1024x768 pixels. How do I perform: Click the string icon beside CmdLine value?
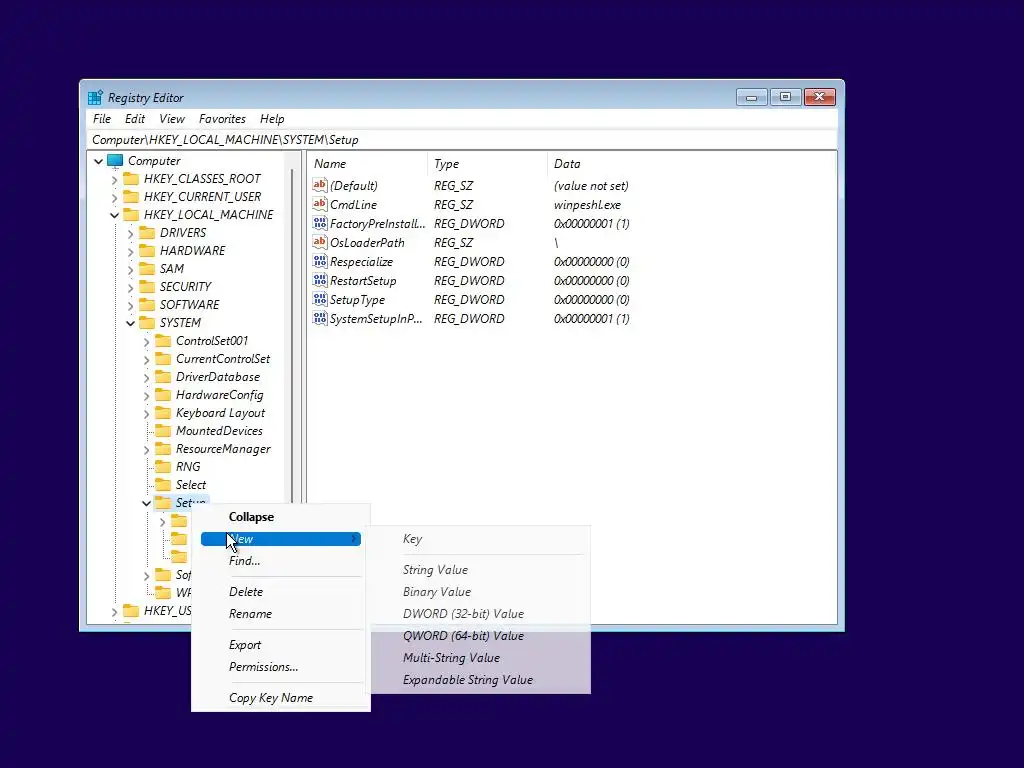tap(319, 204)
